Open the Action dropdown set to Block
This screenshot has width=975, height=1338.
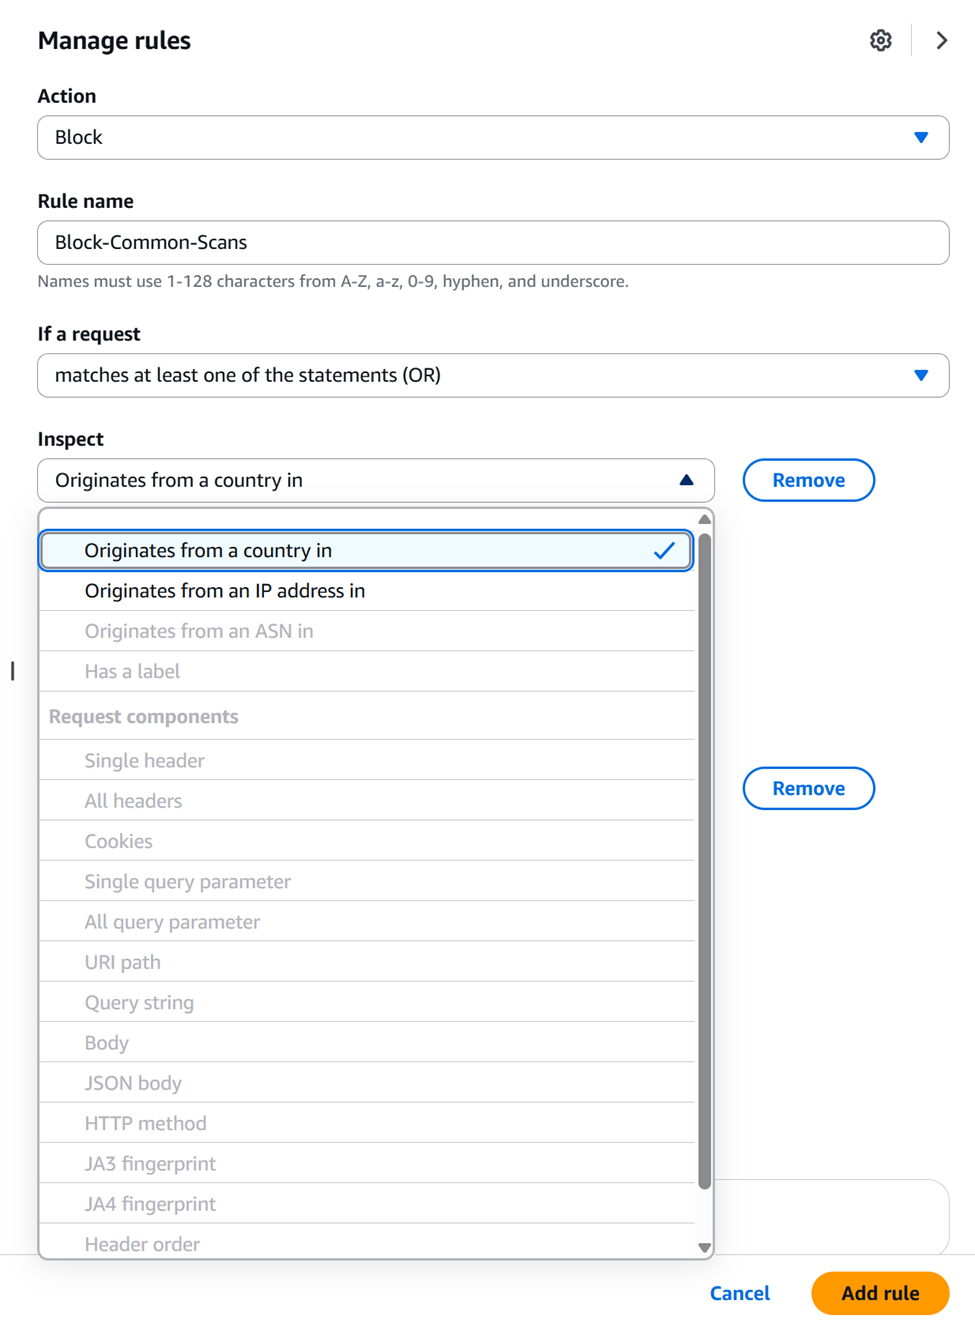pyautogui.click(x=493, y=138)
